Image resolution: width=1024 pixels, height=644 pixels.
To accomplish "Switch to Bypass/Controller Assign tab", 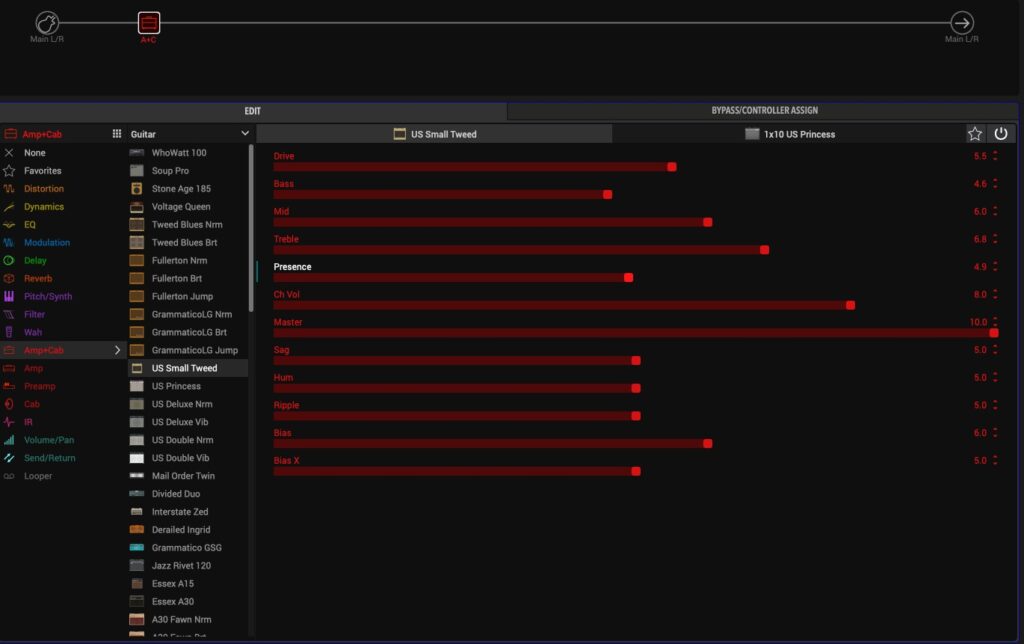I will coord(764,111).
